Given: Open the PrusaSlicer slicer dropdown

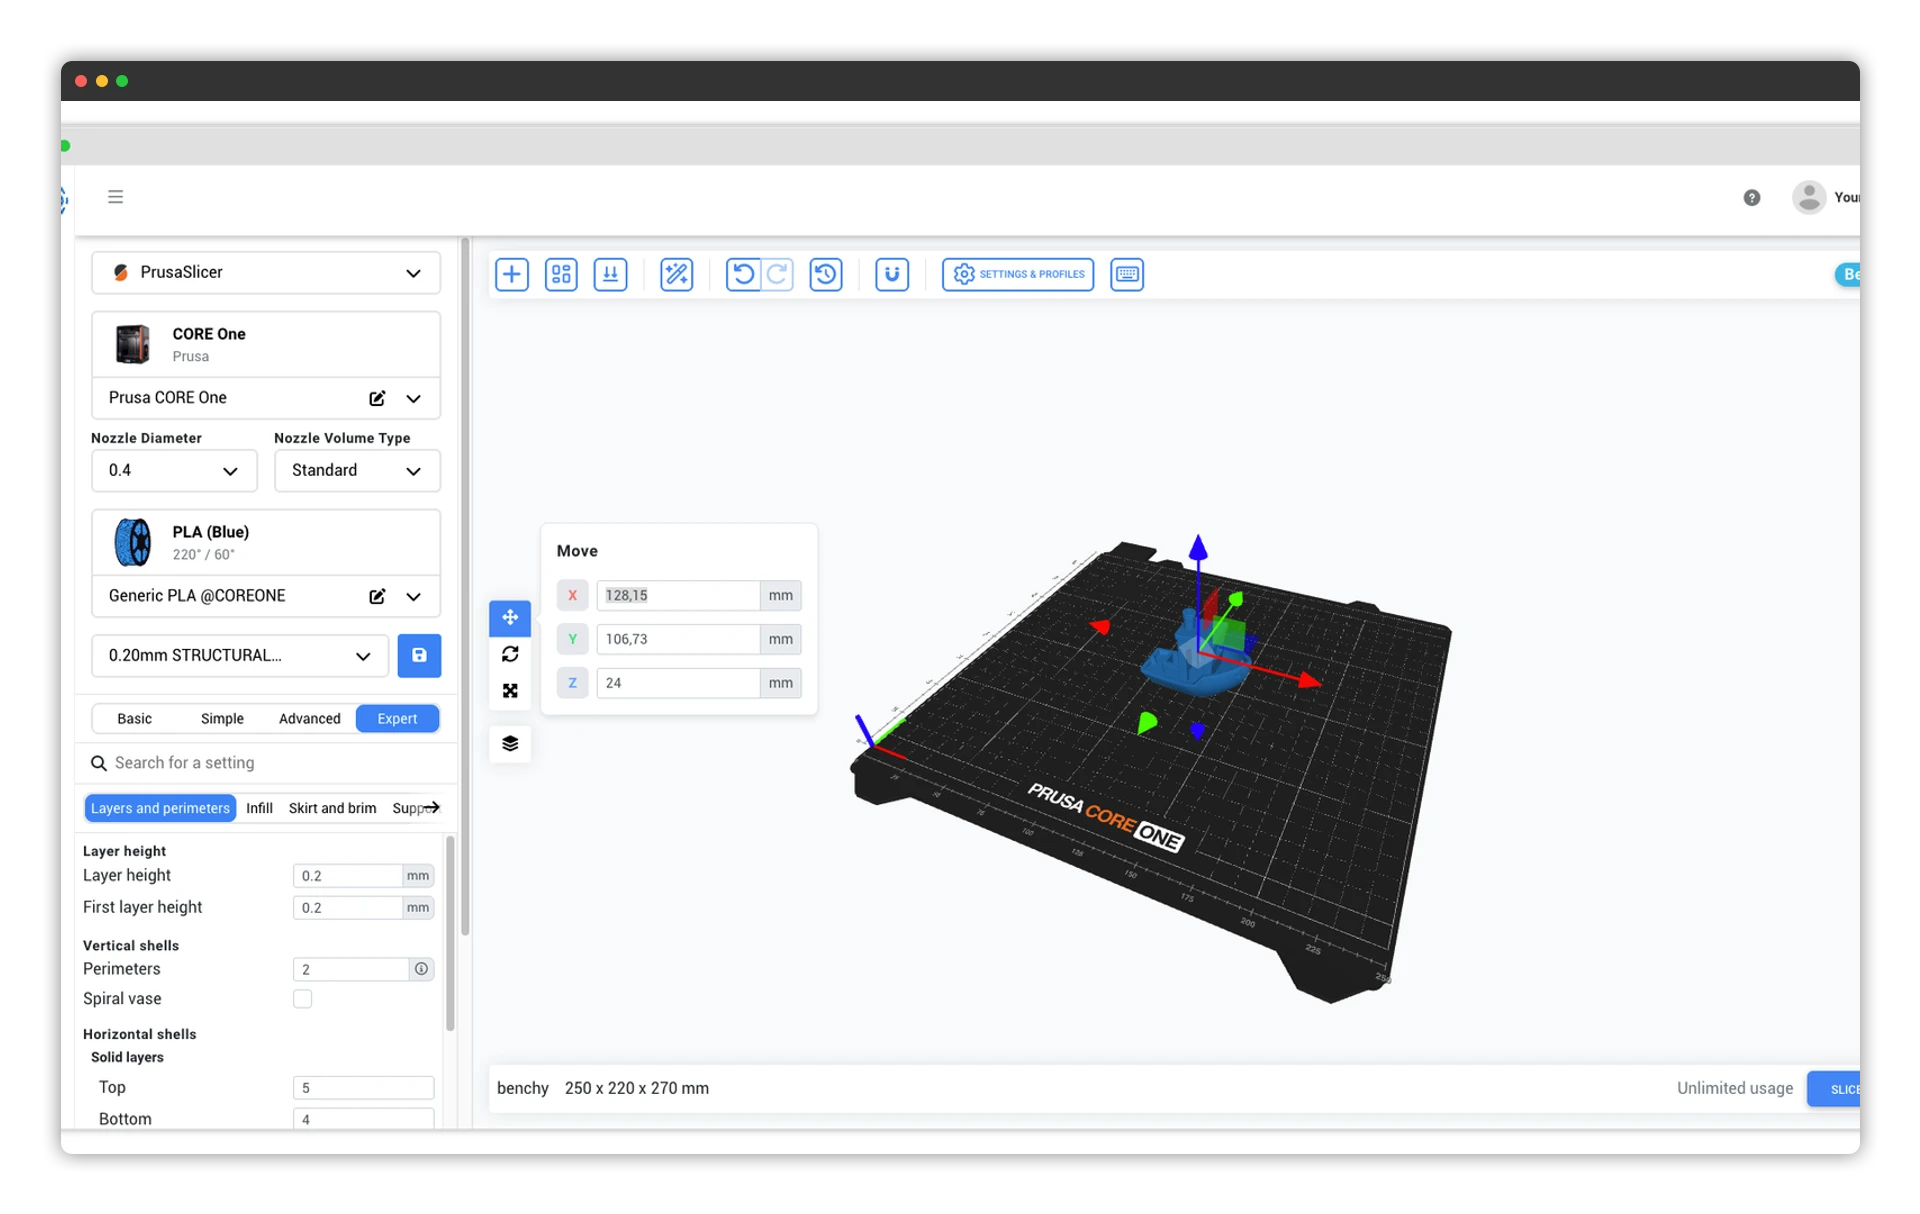Looking at the screenshot, I should (x=266, y=273).
